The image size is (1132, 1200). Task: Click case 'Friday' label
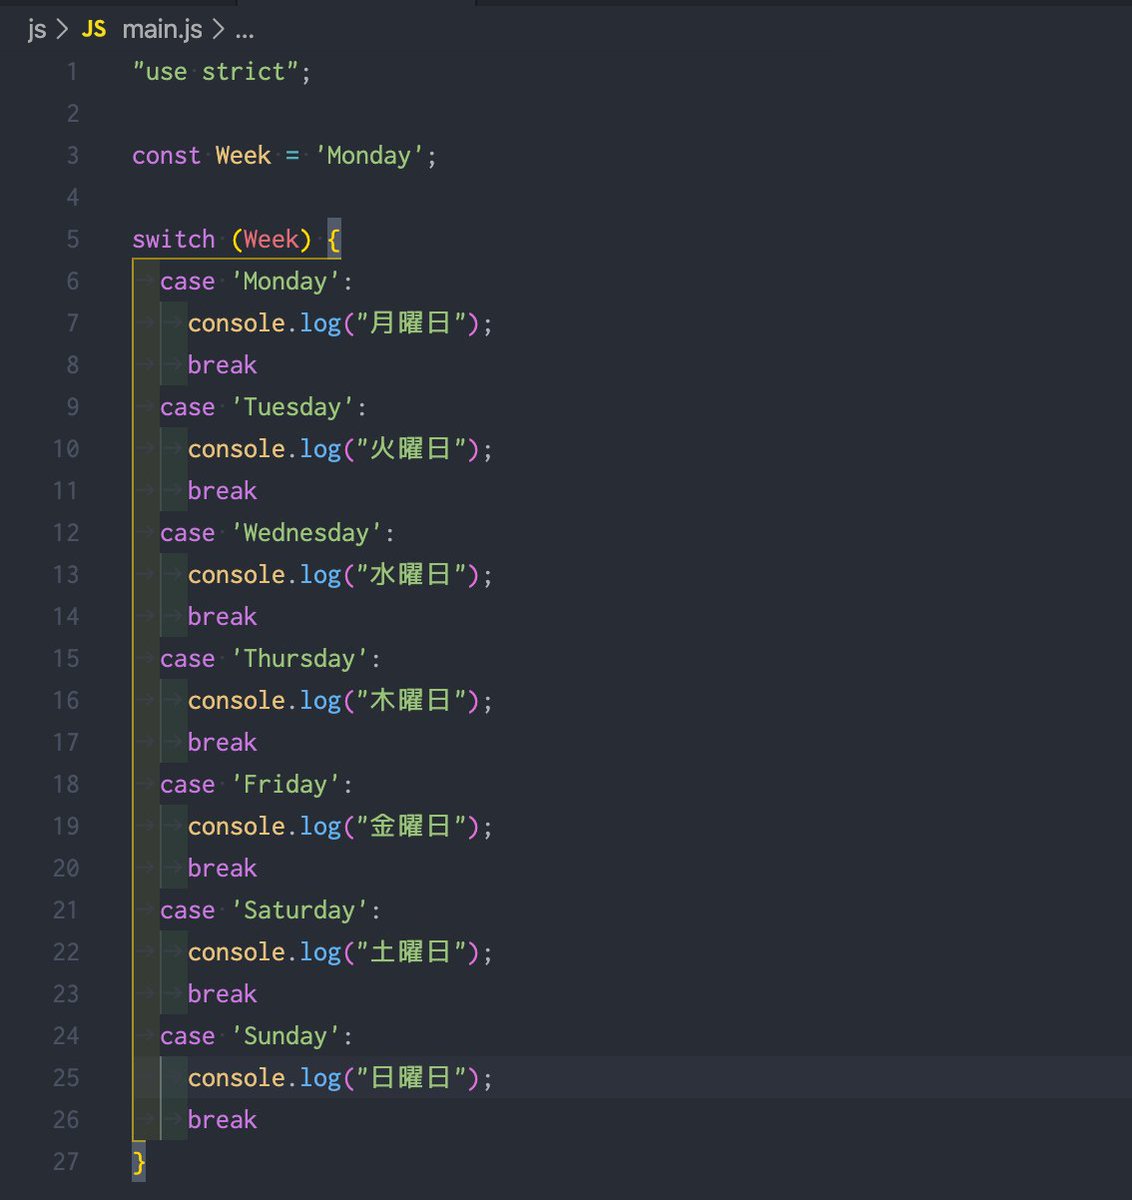pyautogui.click(x=257, y=785)
